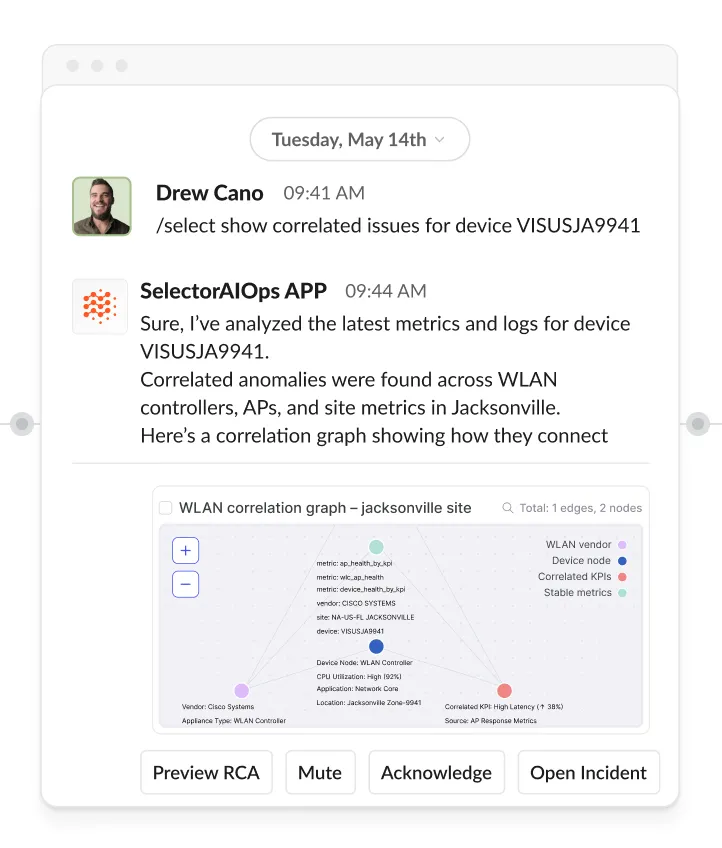Click the Correlated KPIs legend swatch
This screenshot has width=722, height=848.
pyautogui.click(x=622, y=577)
